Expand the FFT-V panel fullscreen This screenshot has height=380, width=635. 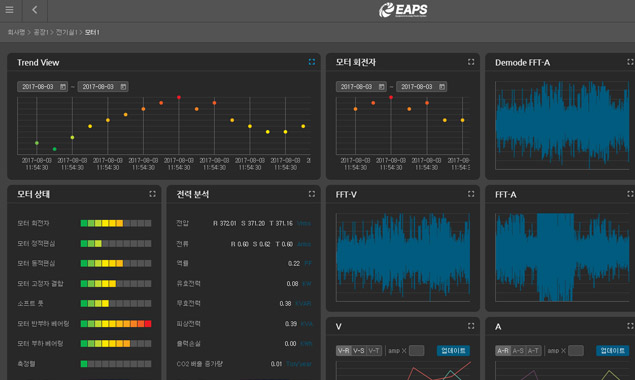point(471,194)
